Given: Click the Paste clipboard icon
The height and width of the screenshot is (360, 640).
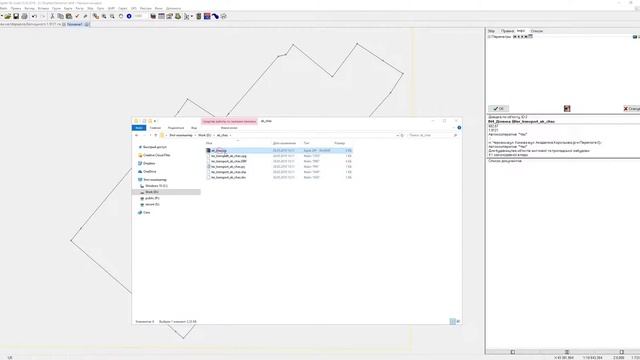Looking at the screenshot, I should (x=69, y=16).
